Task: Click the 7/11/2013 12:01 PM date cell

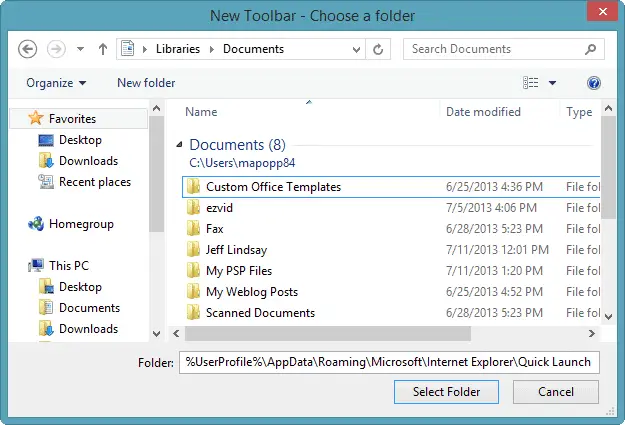Action: click(497, 250)
